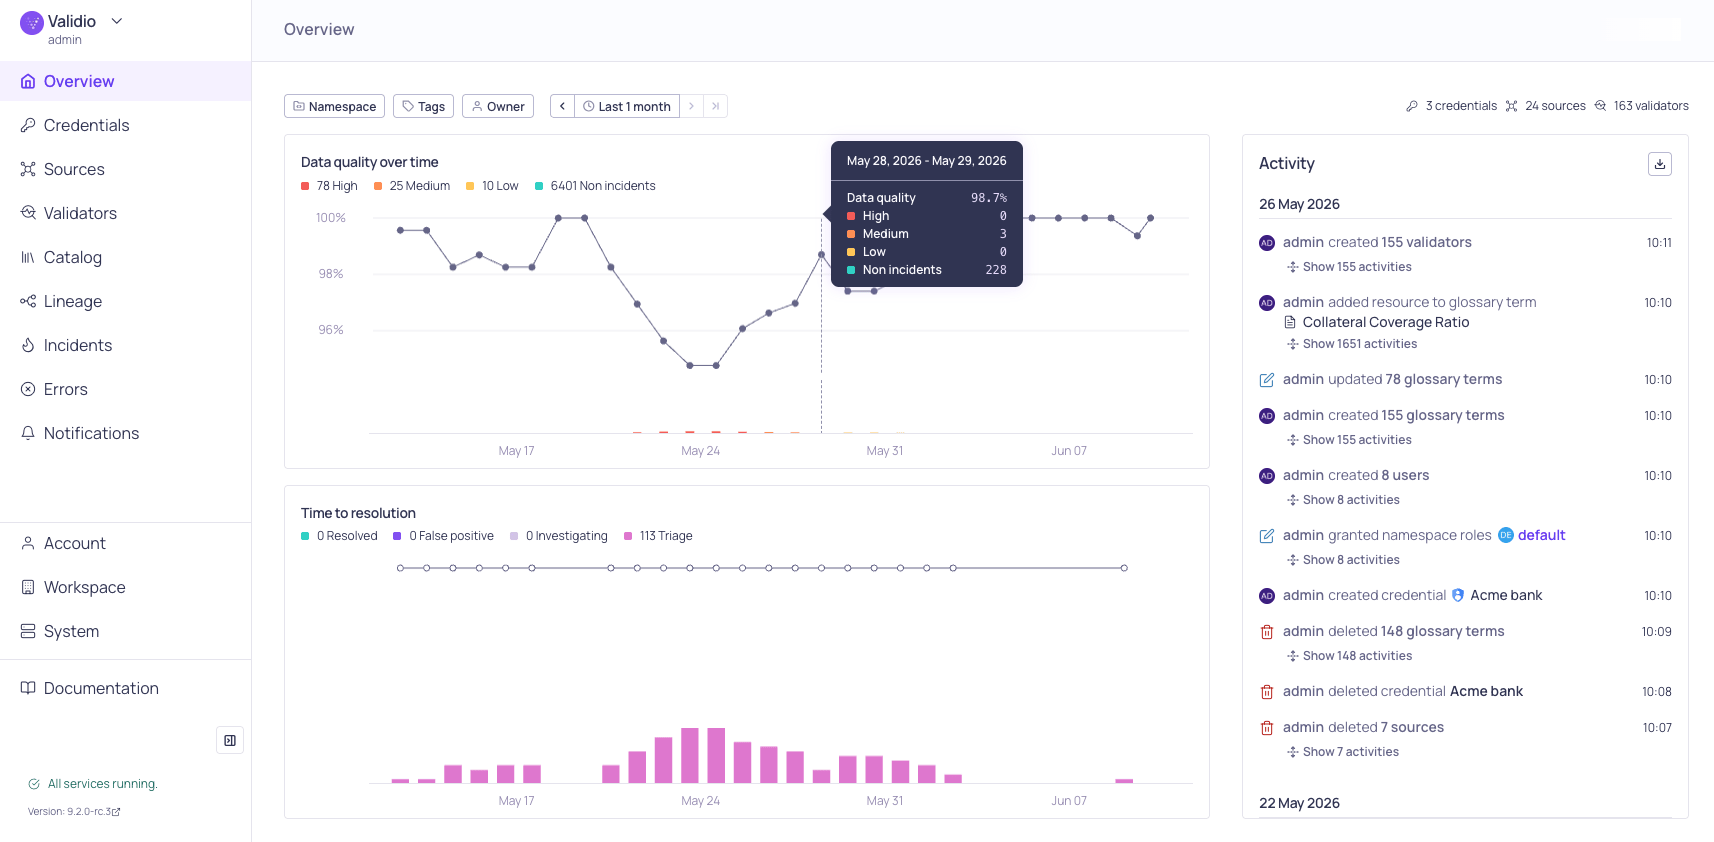
Task: Click the 24 sources summary
Action: coord(1546,106)
